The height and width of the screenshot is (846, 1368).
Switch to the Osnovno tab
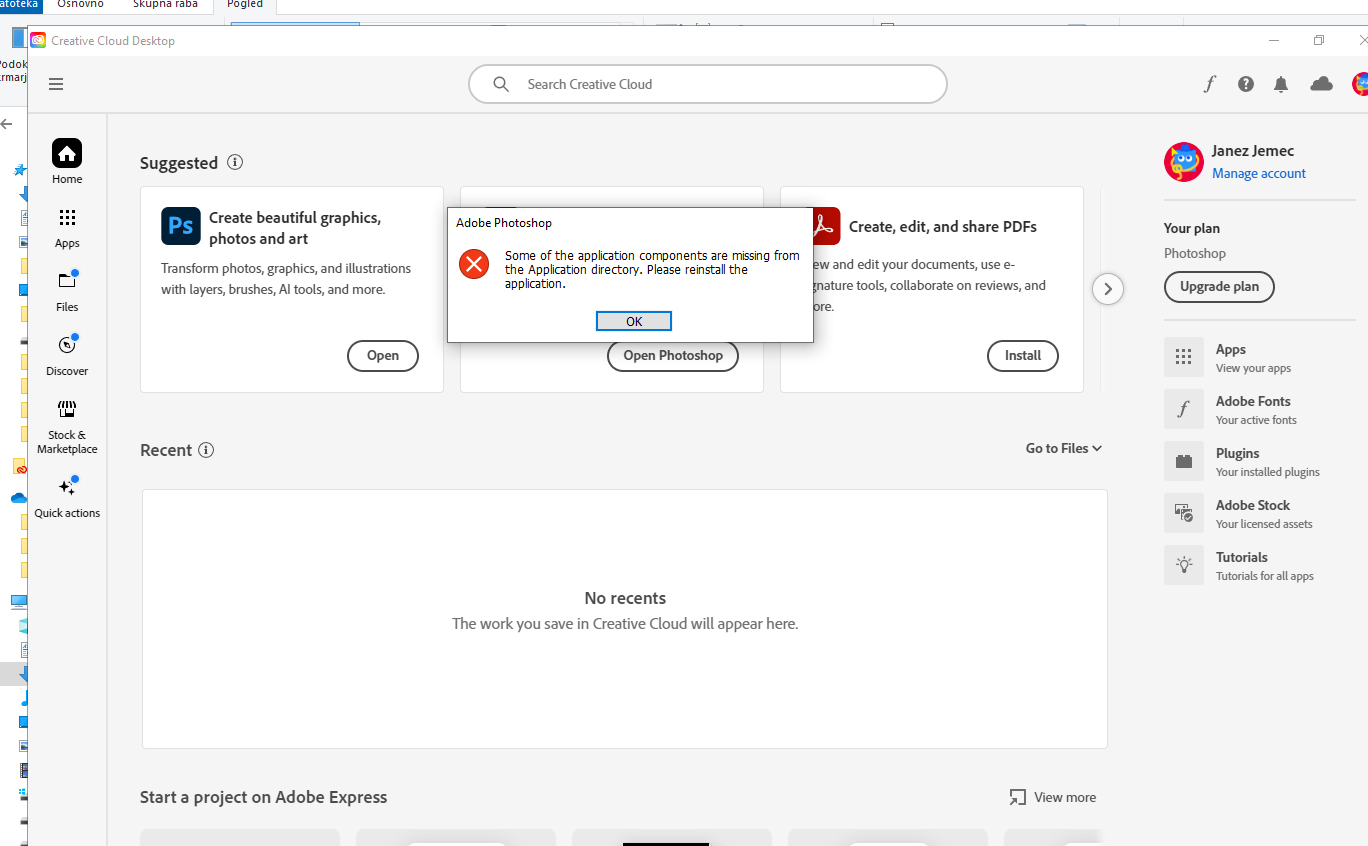pyautogui.click(x=81, y=4)
